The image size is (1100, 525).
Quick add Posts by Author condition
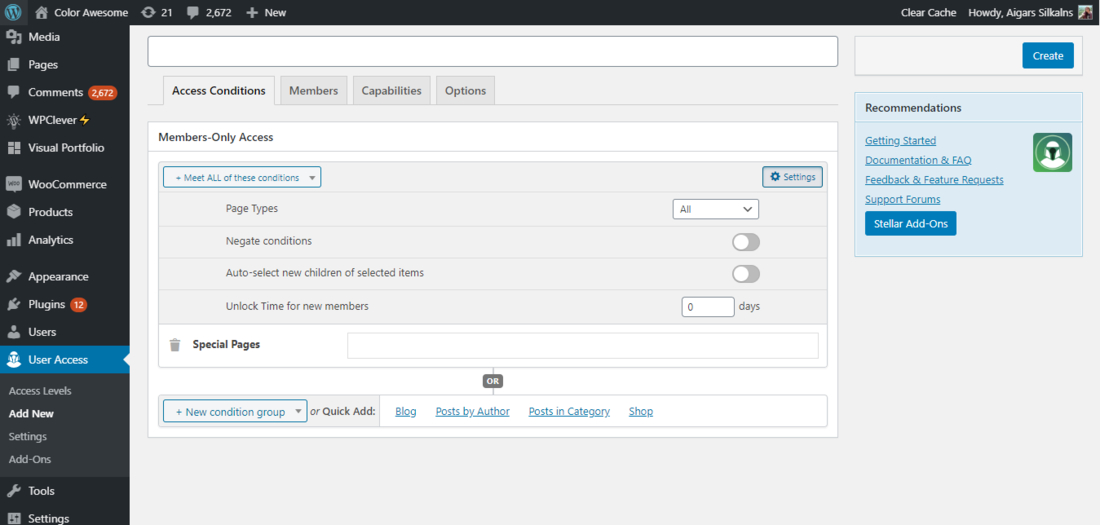click(473, 411)
